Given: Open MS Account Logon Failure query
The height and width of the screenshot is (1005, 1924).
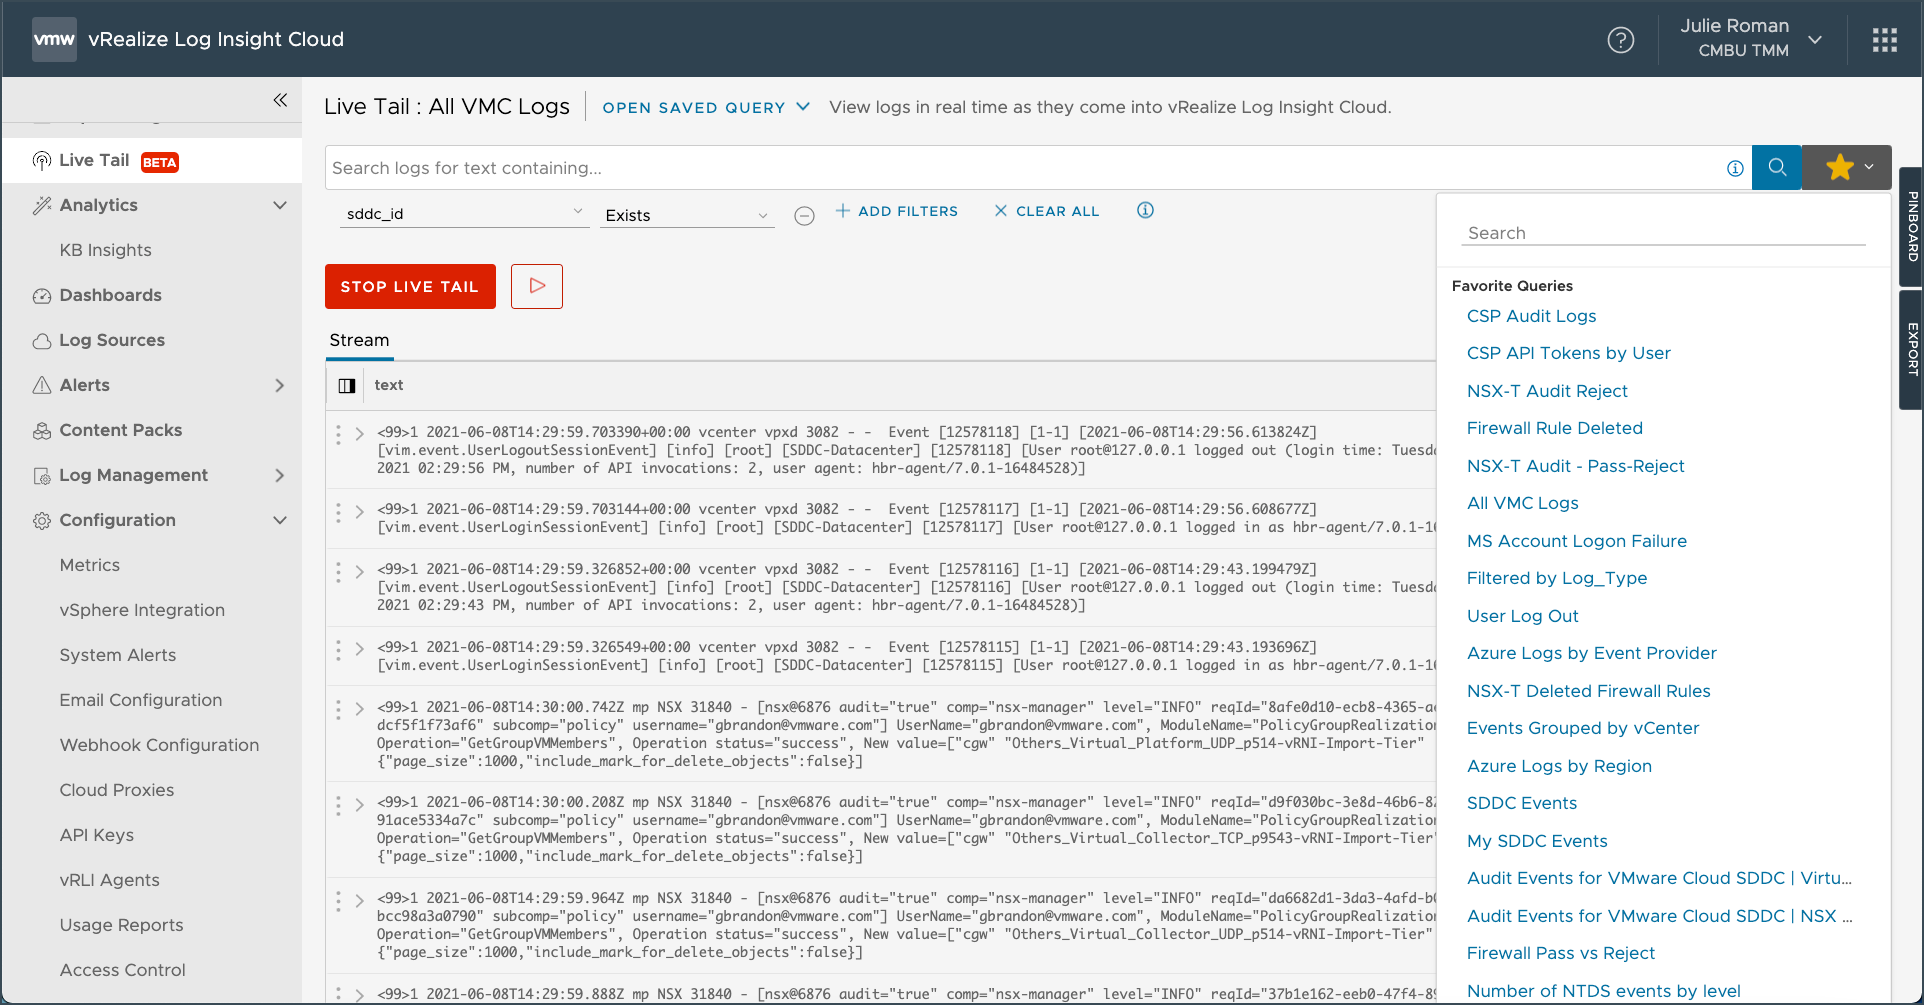Looking at the screenshot, I should point(1576,541).
